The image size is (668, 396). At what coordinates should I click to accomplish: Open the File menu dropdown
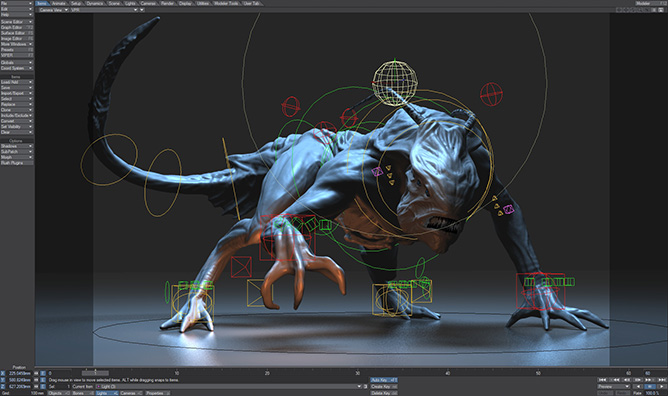(x=17, y=3)
